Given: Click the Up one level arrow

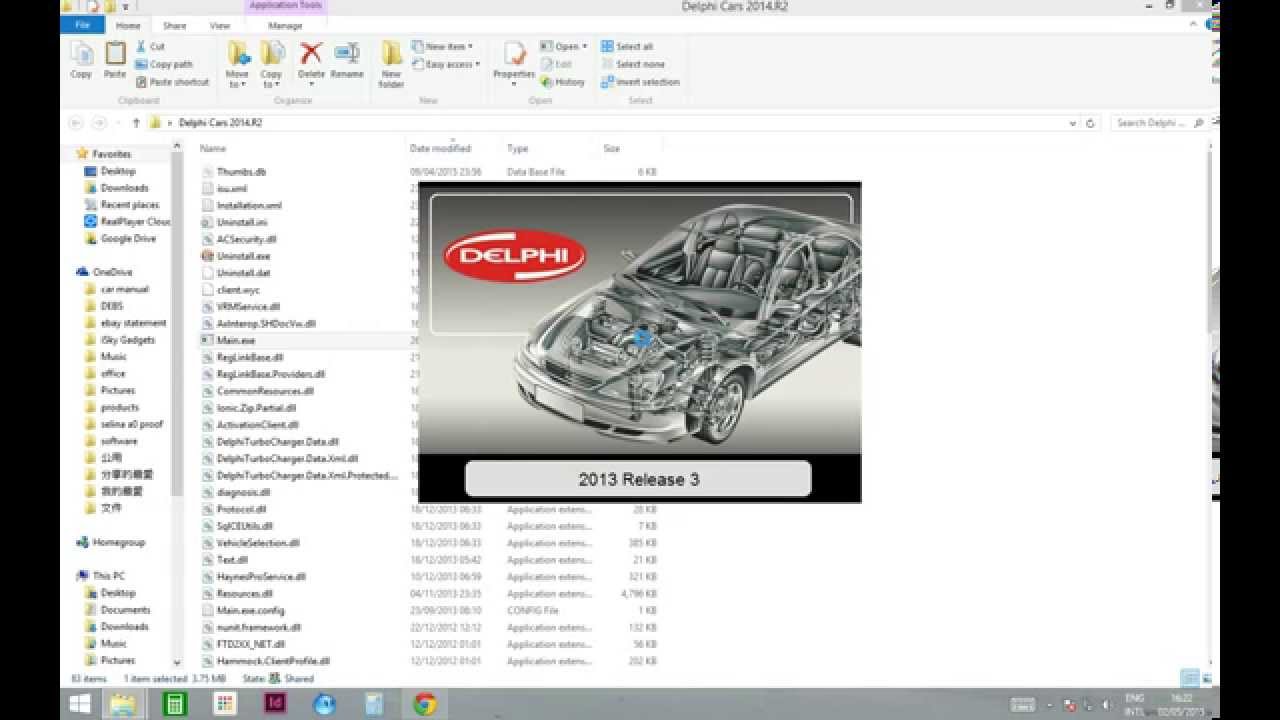Looking at the screenshot, I should [x=136, y=123].
